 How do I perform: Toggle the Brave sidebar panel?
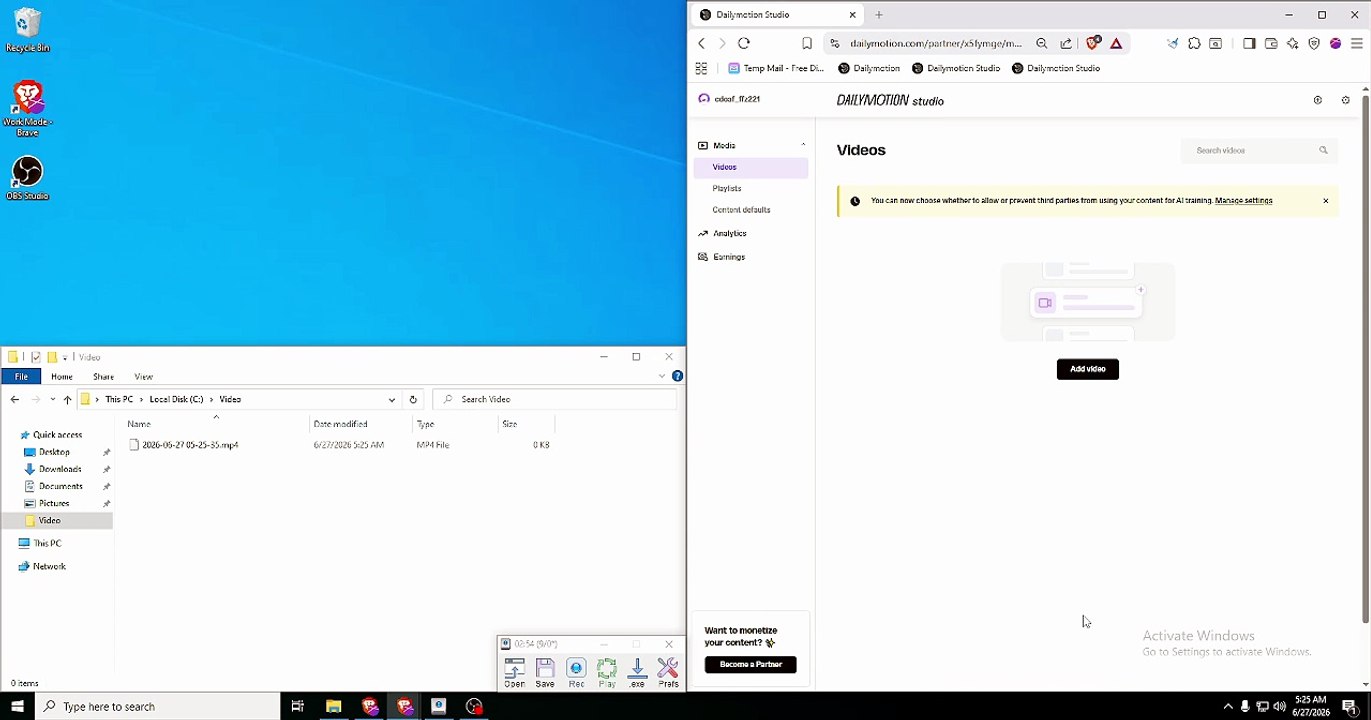pyautogui.click(x=1249, y=43)
